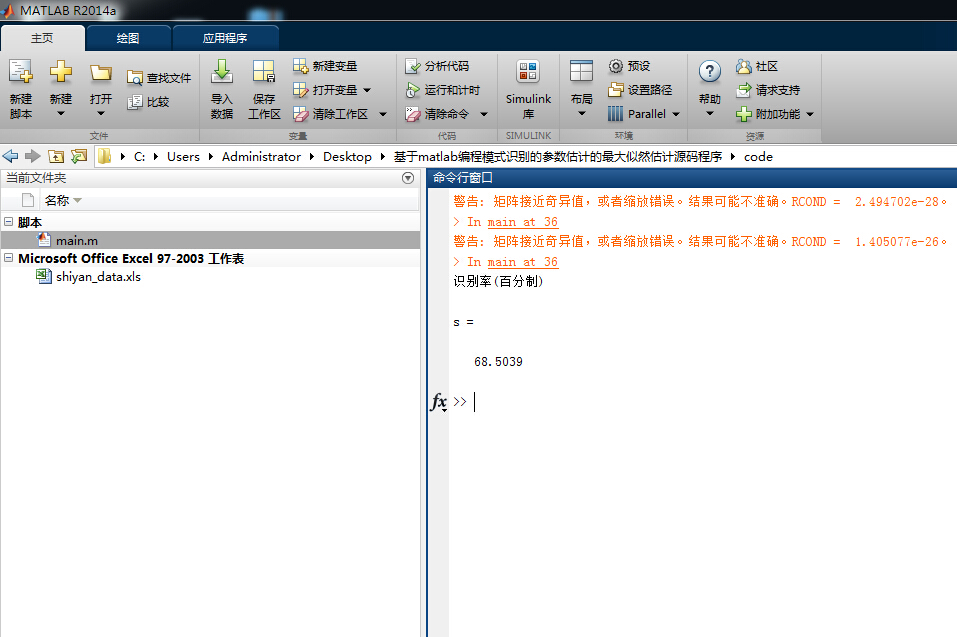Open 预设 (Preferences) gear icon
Screen dimensions: 957x637
click(x=616, y=66)
